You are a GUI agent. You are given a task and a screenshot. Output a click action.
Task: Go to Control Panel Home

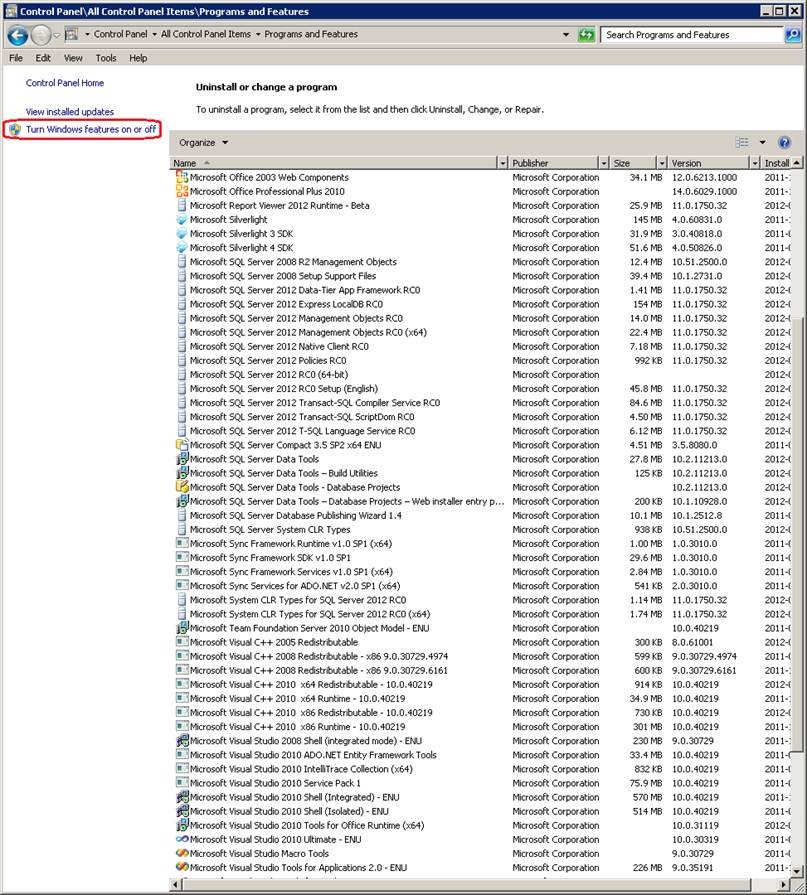(65, 83)
